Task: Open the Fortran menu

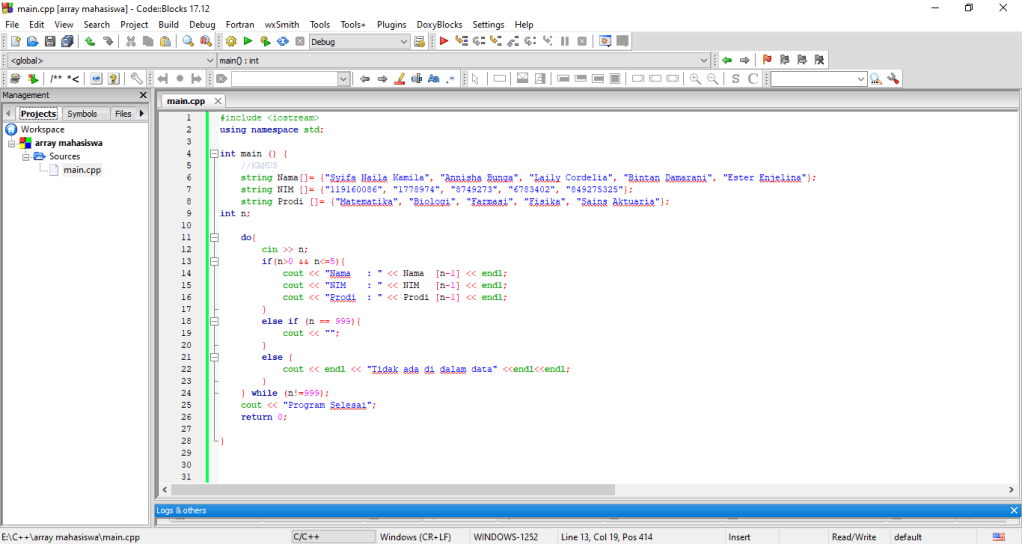Action: pos(240,24)
